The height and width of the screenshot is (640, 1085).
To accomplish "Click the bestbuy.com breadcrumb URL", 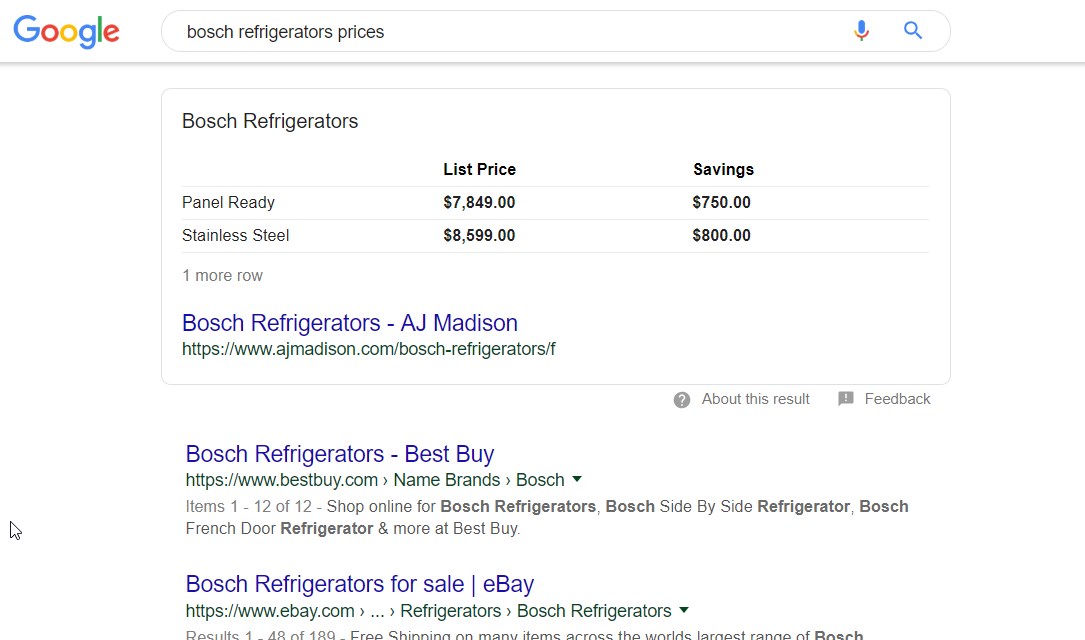I will tap(375, 480).
